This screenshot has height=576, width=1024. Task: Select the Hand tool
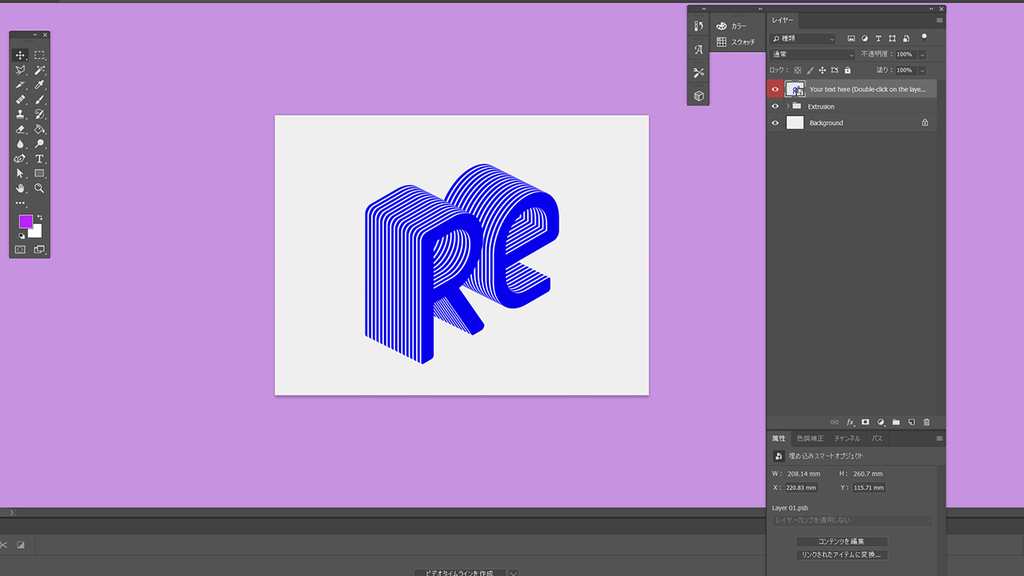coord(20,188)
